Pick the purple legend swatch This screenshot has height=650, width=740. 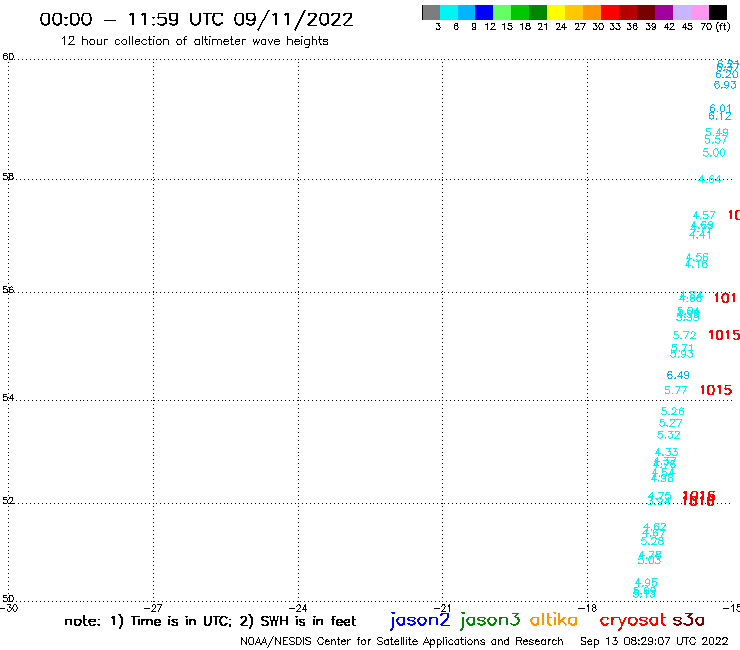(664, 12)
